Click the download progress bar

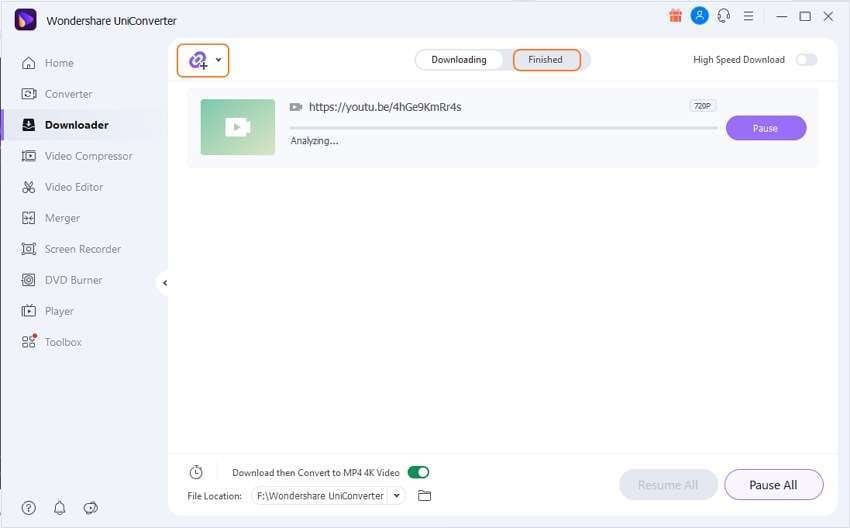pyautogui.click(x=504, y=128)
